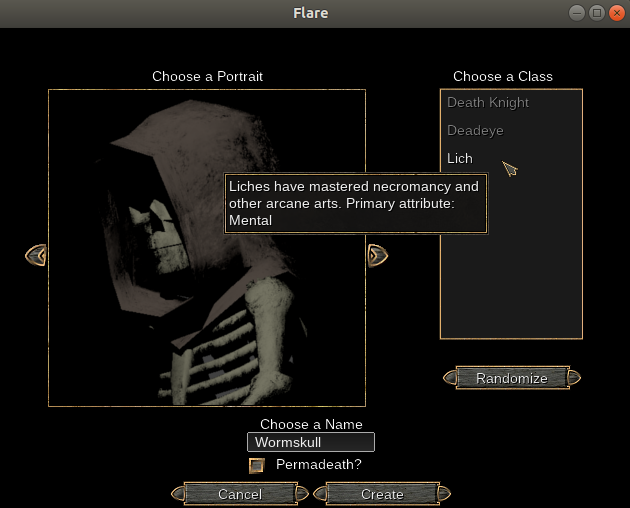
Task: Minimize the Flare window
Action: point(577,13)
